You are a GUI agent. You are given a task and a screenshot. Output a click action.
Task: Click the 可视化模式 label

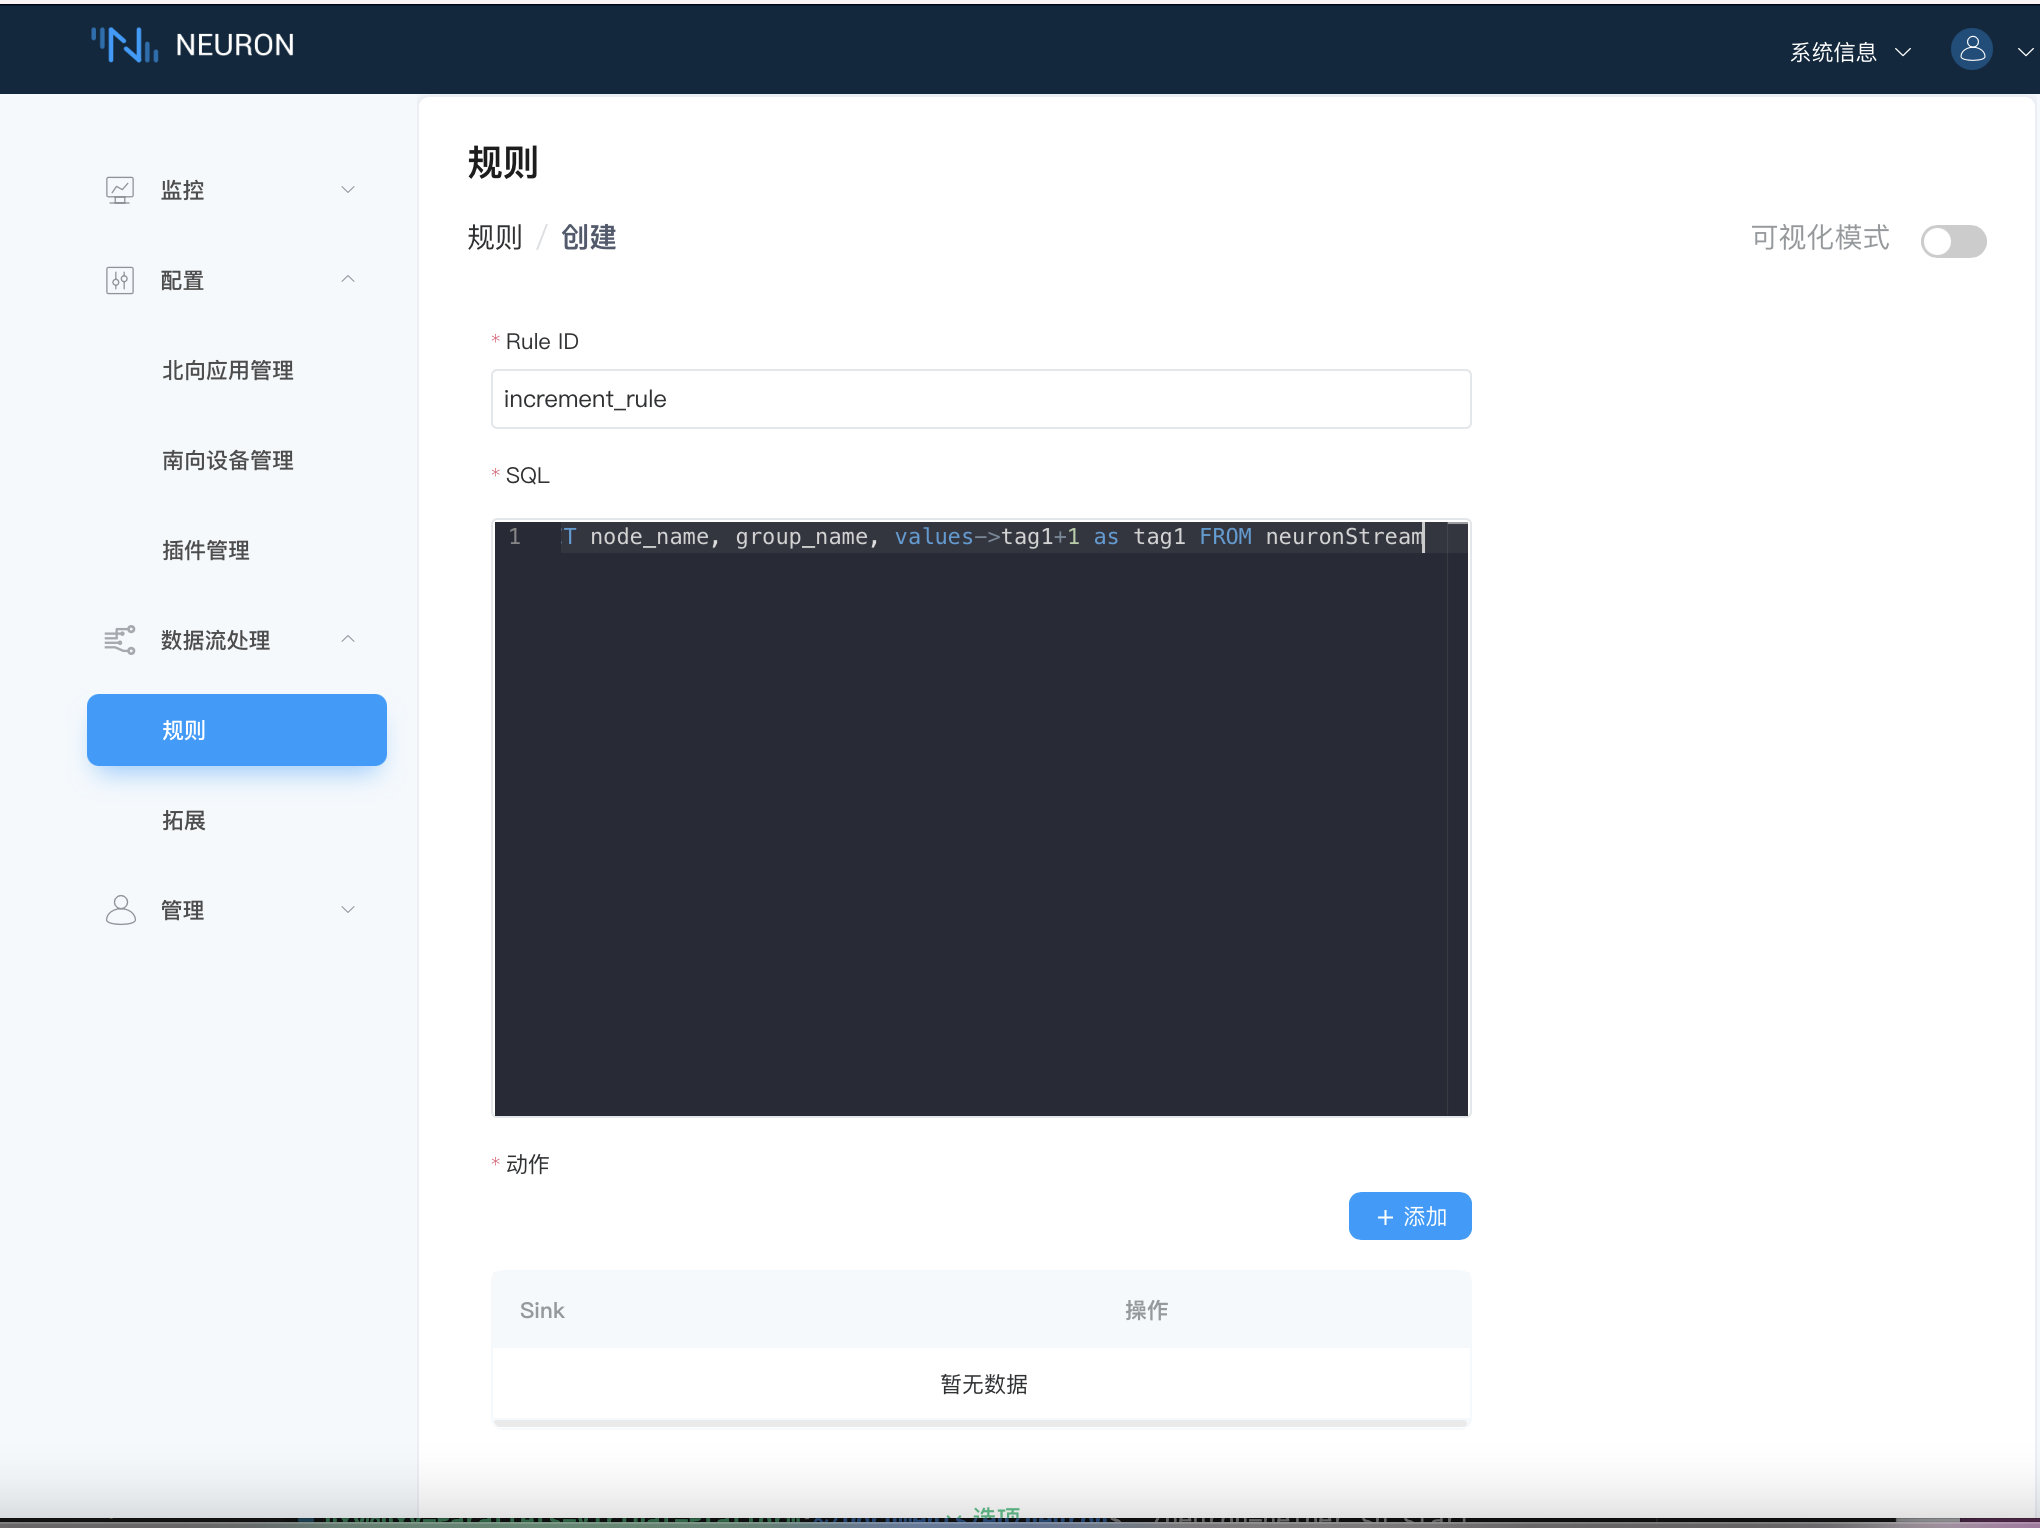click(x=1821, y=237)
